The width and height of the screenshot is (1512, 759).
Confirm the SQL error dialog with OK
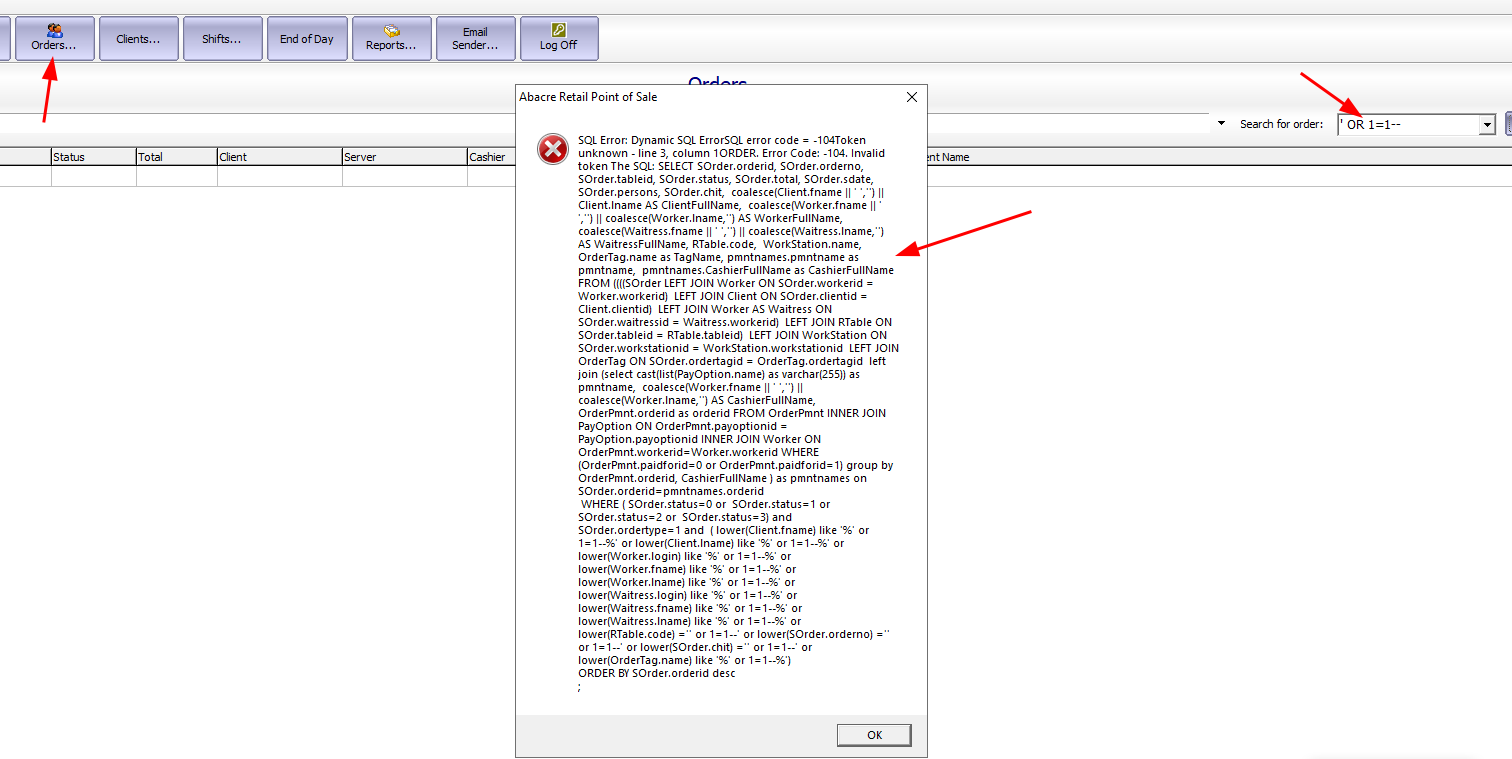[x=874, y=735]
